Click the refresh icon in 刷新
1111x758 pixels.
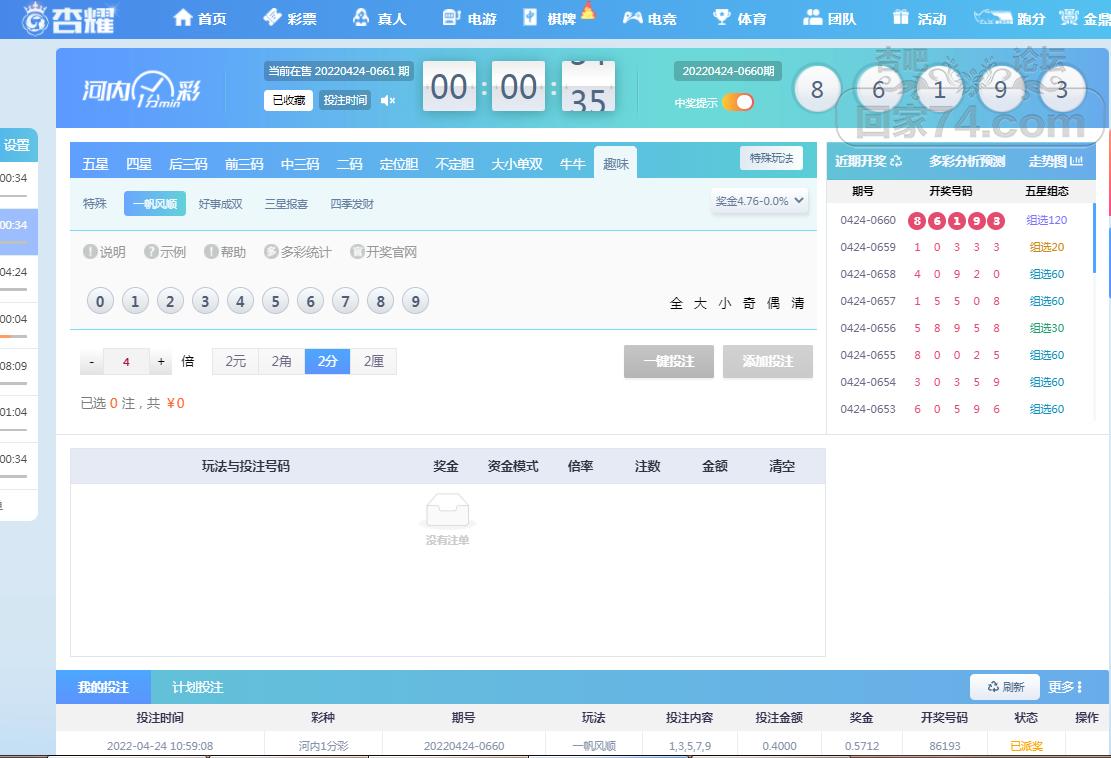993,686
